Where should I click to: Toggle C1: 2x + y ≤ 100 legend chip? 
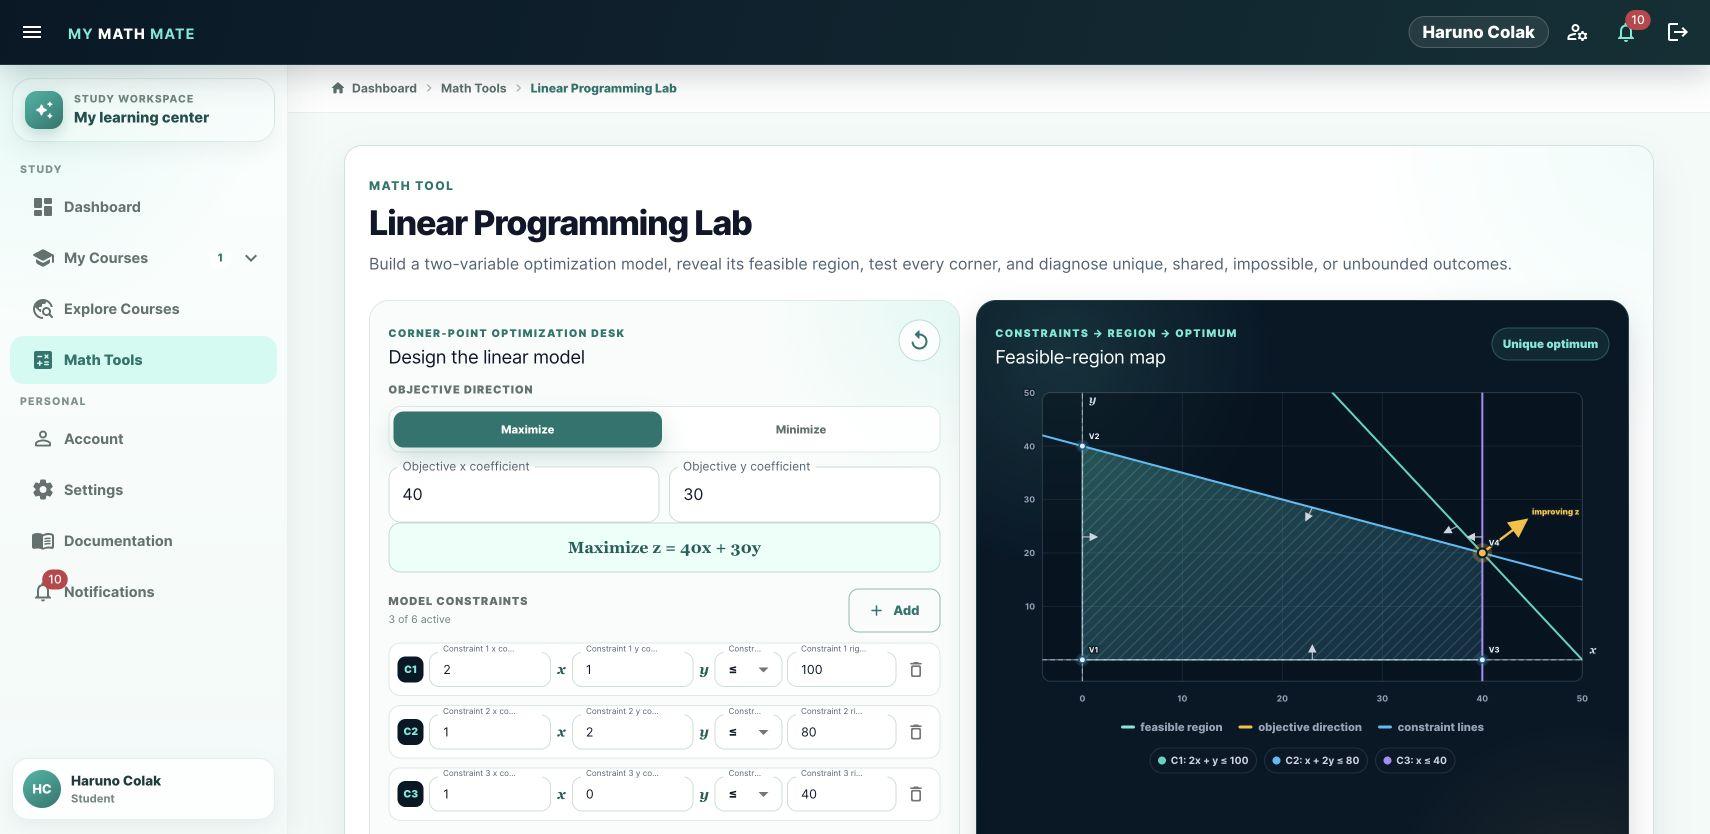tap(1203, 760)
